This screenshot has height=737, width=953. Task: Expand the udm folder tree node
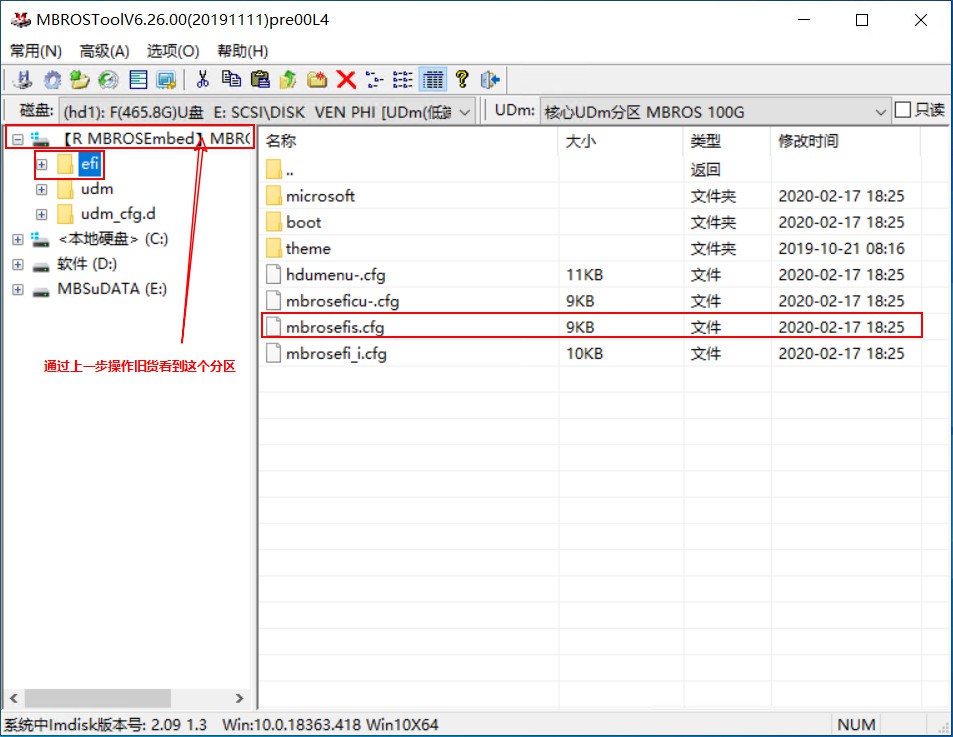(x=41, y=189)
